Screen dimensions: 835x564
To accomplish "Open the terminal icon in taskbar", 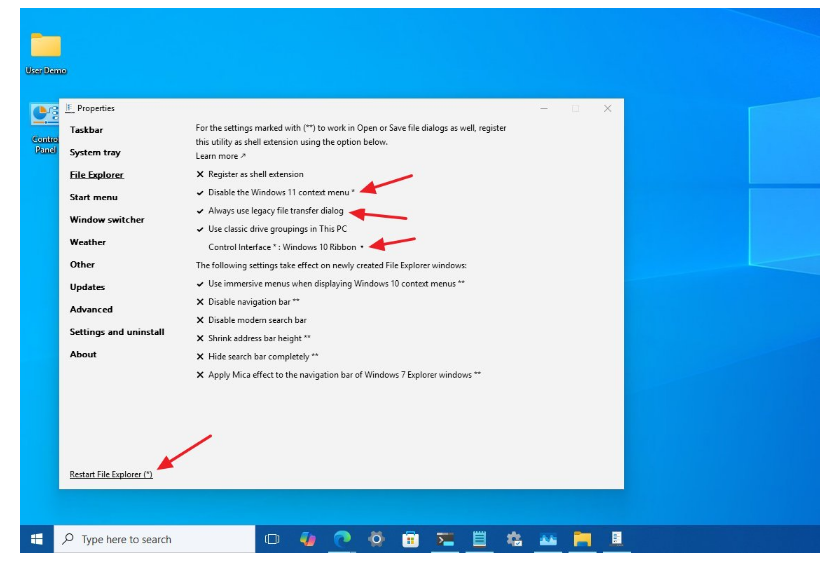I will pos(446,539).
